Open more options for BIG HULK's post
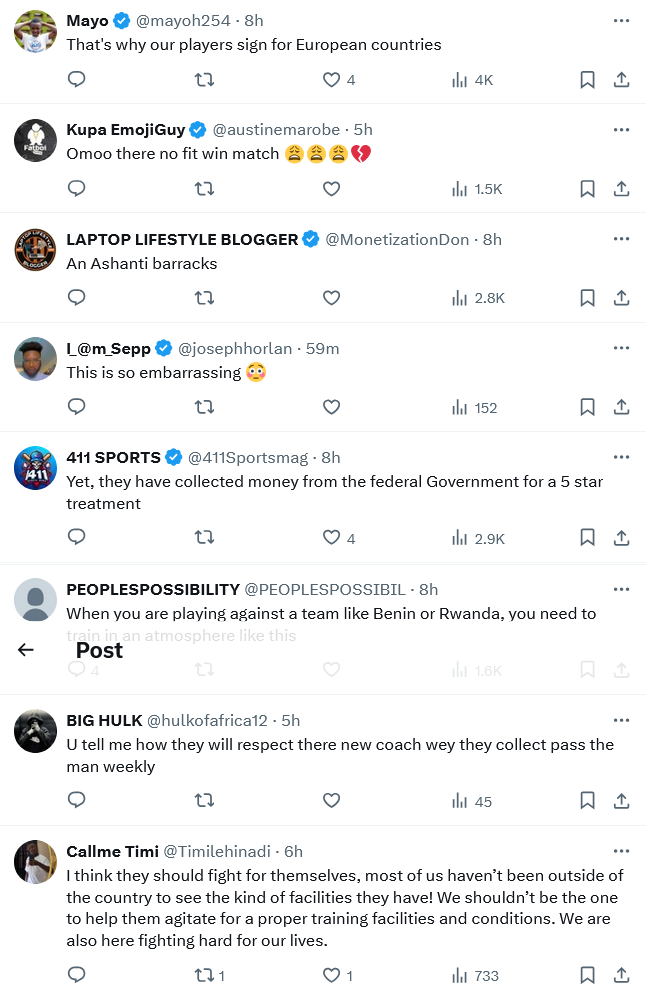 pos(621,720)
